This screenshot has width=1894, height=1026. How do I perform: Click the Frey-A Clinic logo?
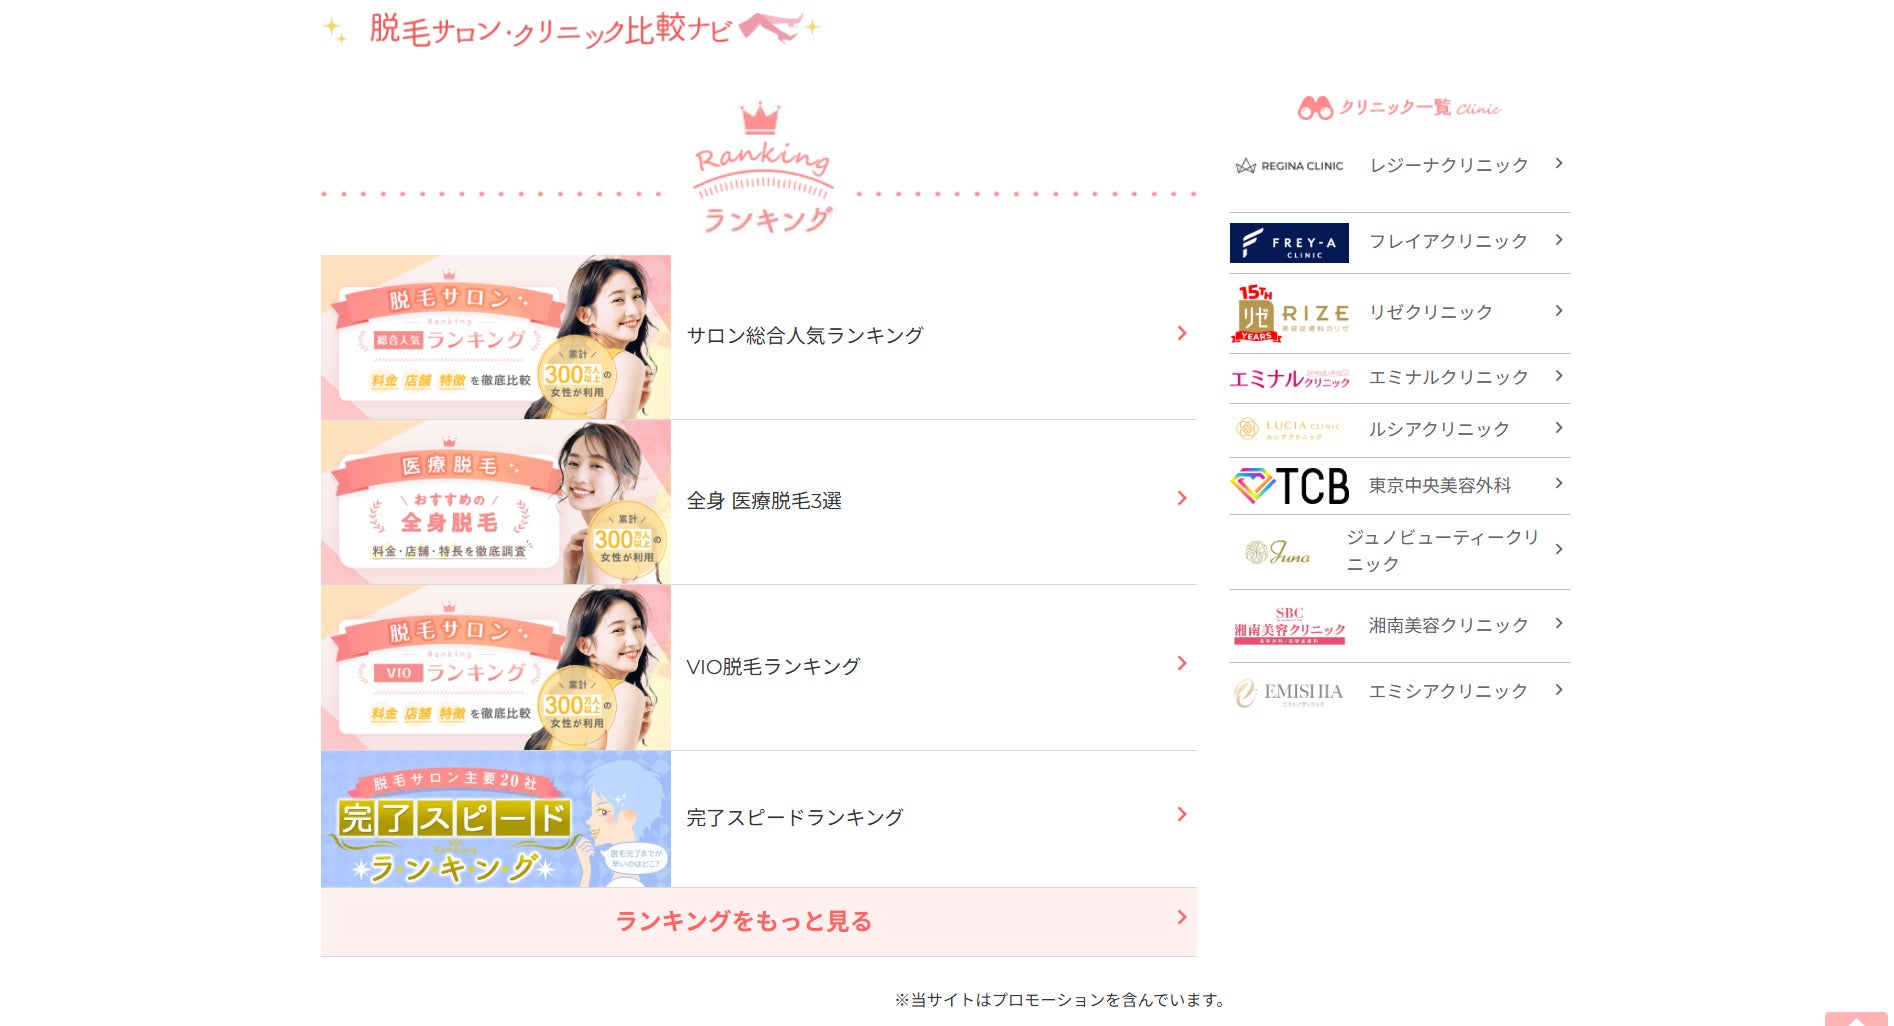click(1289, 243)
